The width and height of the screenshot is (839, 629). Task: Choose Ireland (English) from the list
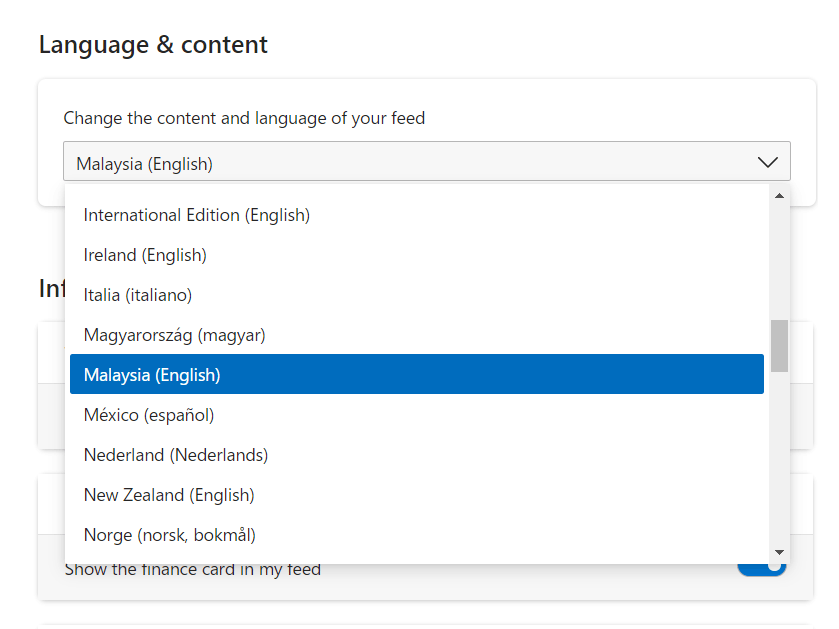pos(145,255)
